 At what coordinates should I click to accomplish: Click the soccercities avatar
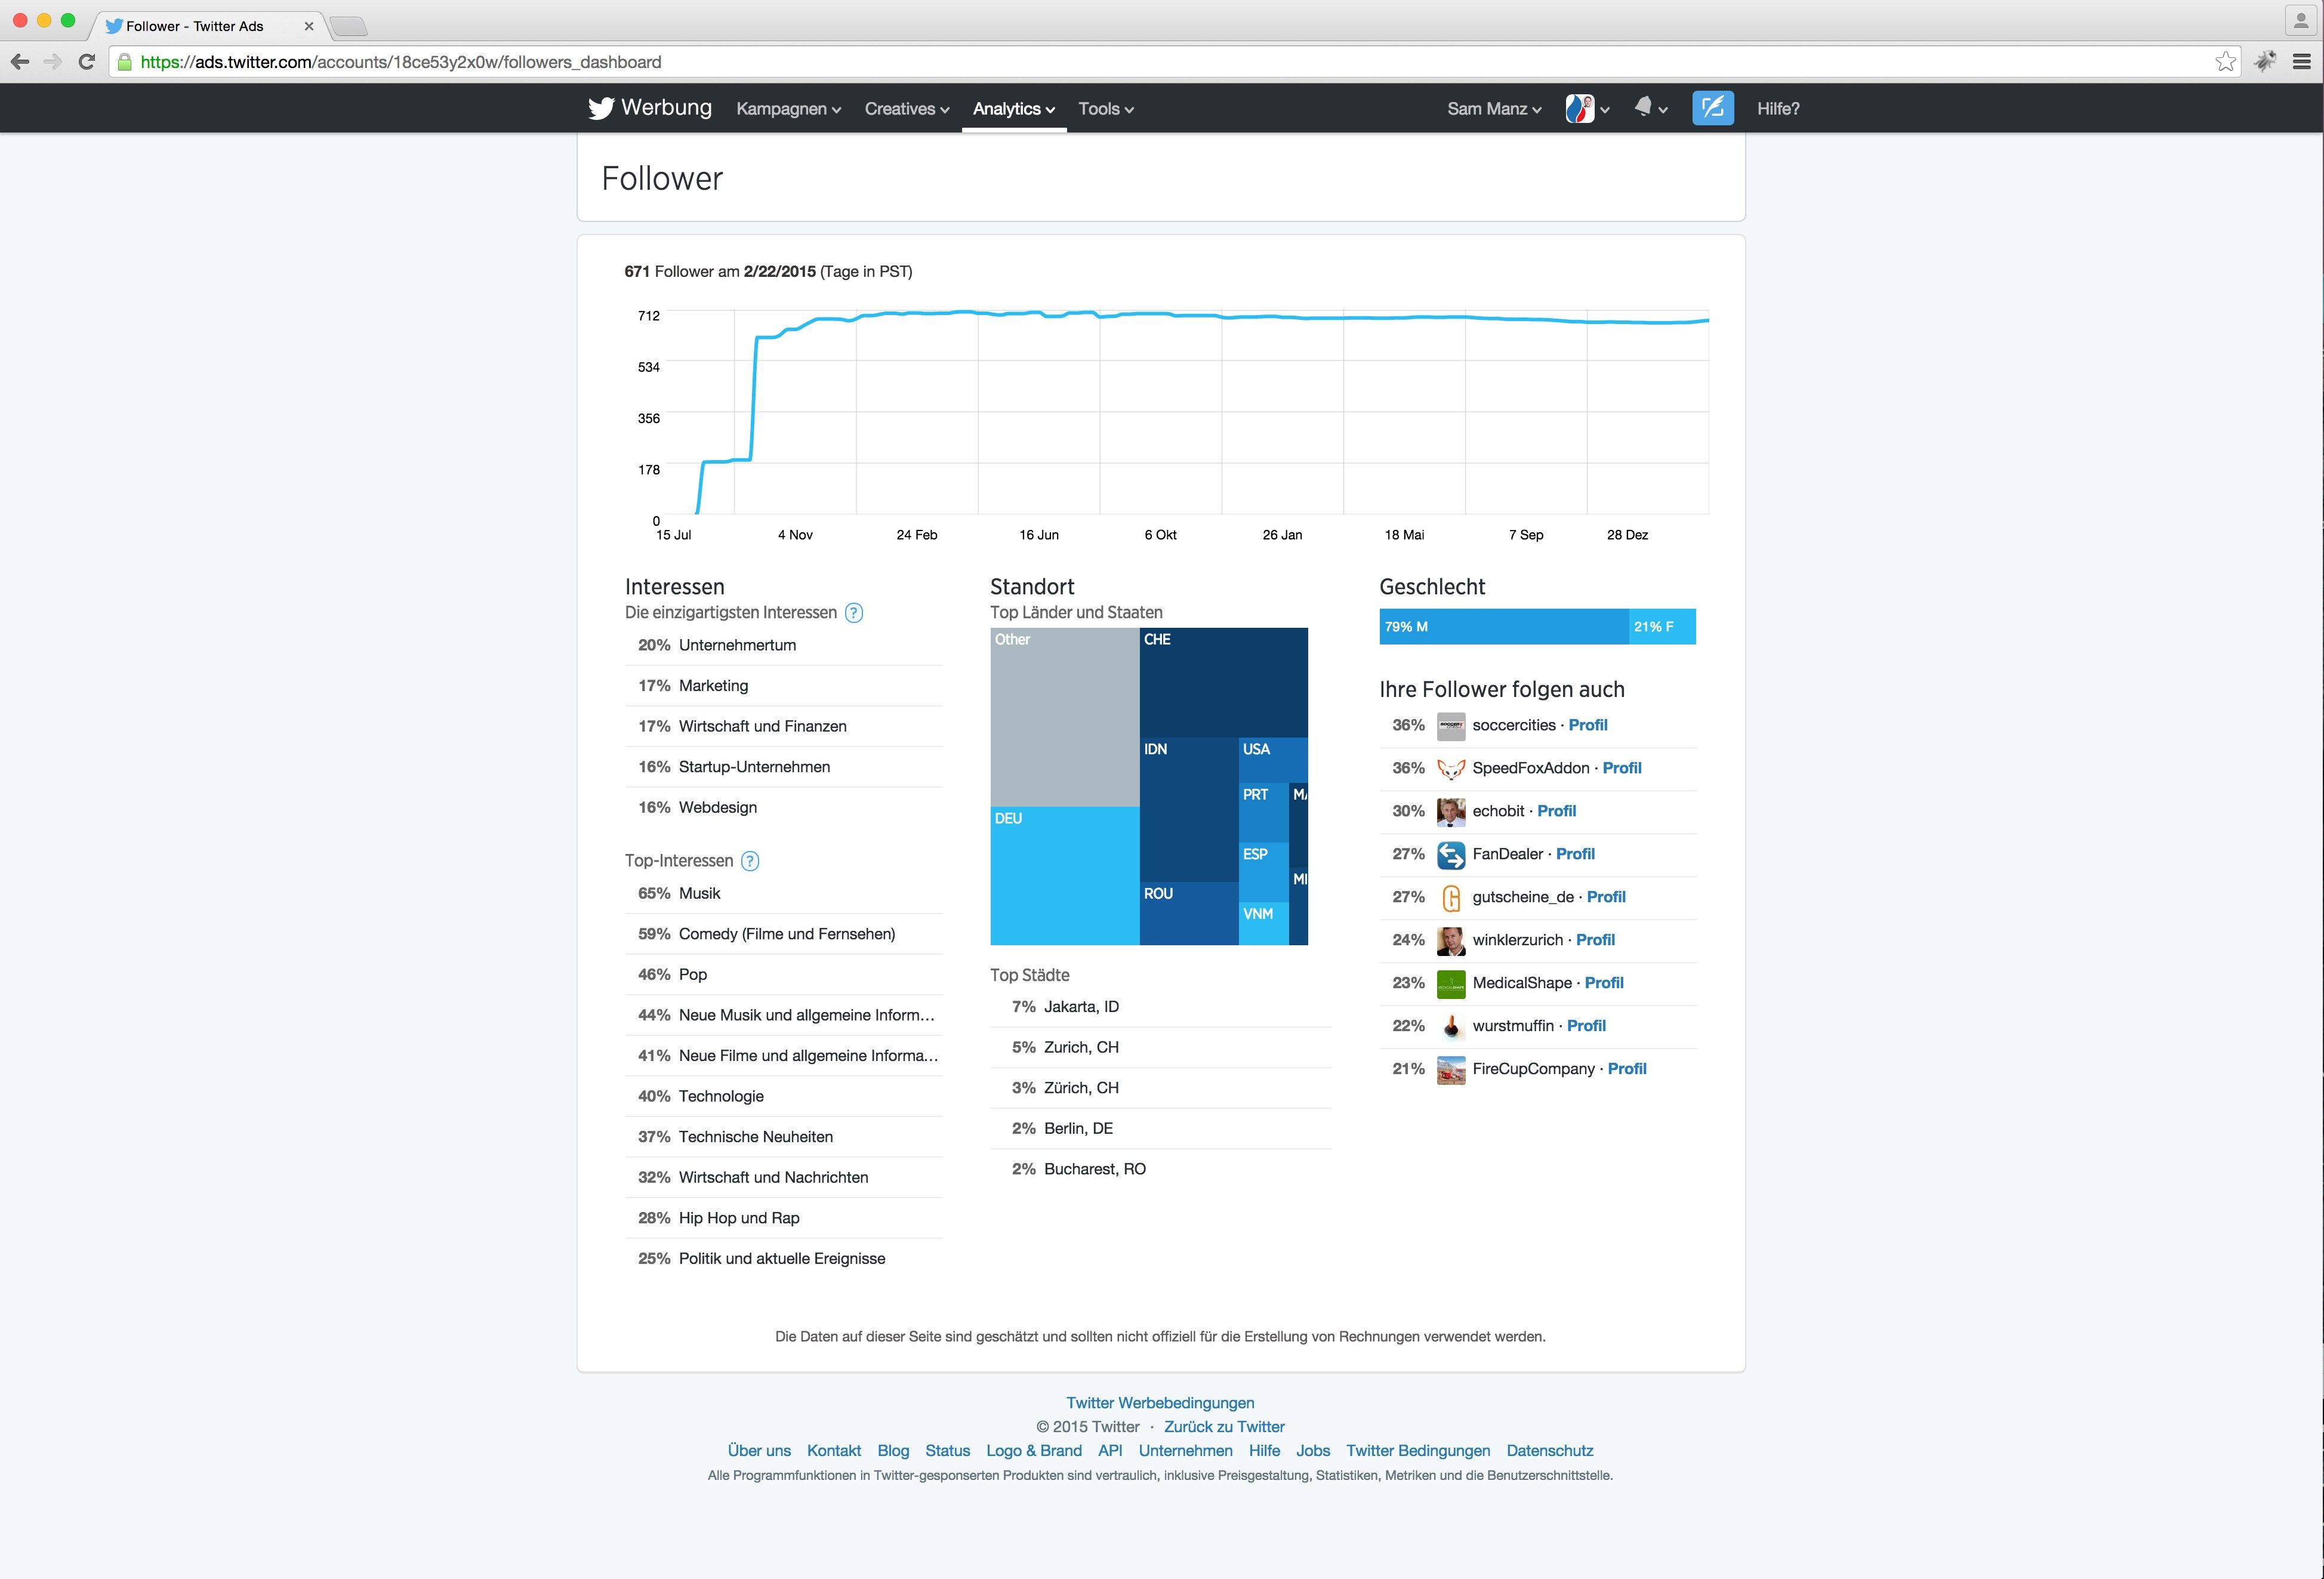tap(1450, 726)
